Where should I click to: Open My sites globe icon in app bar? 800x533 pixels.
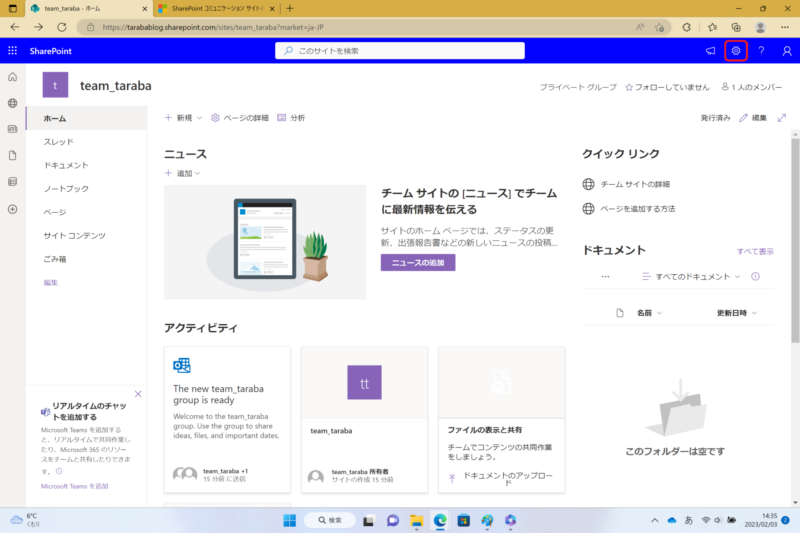point(13,103)
